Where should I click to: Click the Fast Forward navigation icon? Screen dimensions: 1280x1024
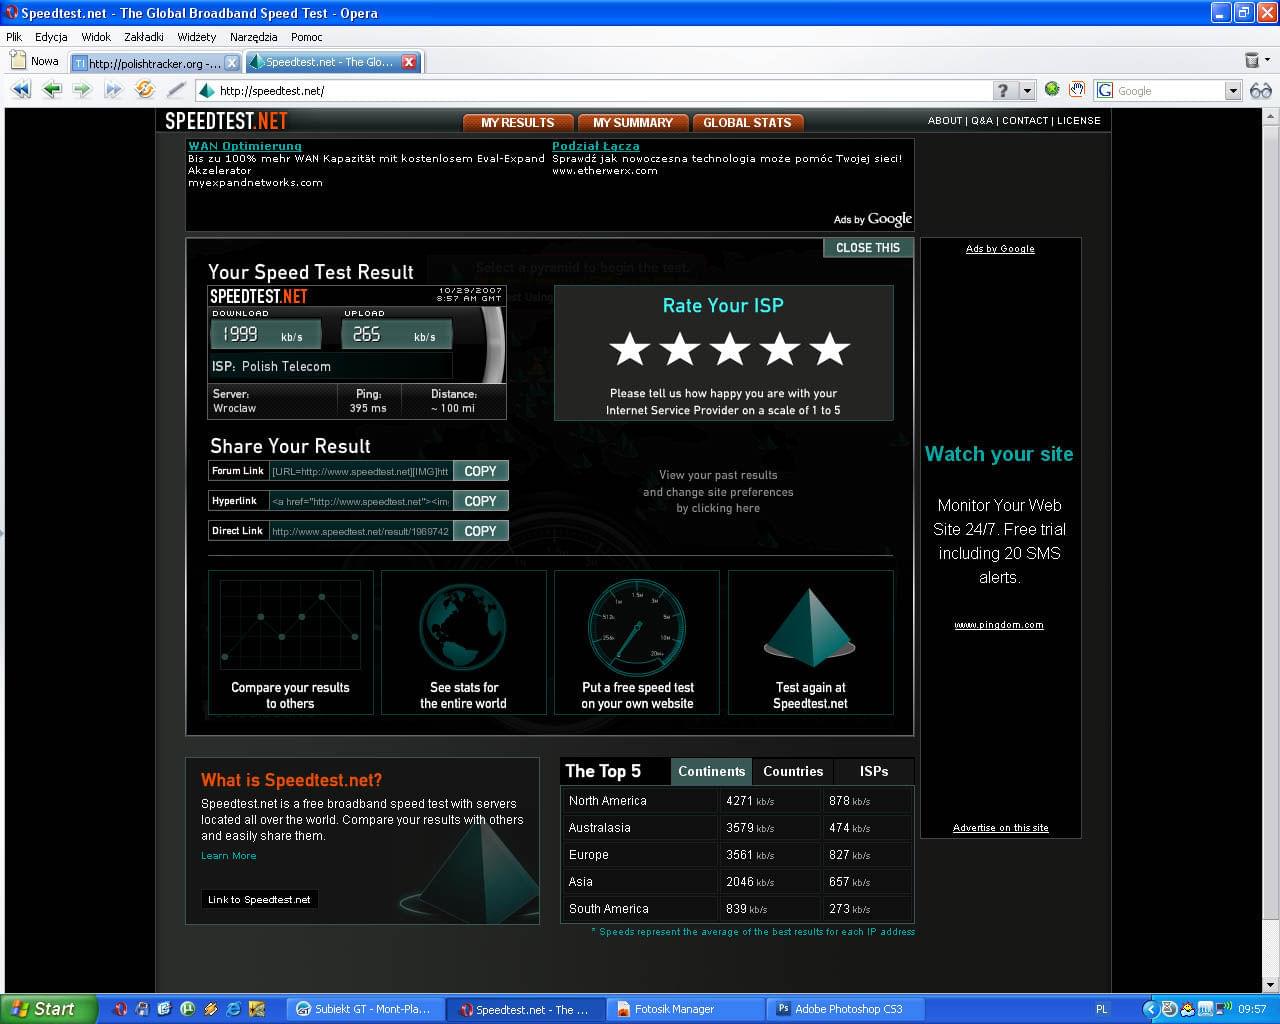(113, 90)
